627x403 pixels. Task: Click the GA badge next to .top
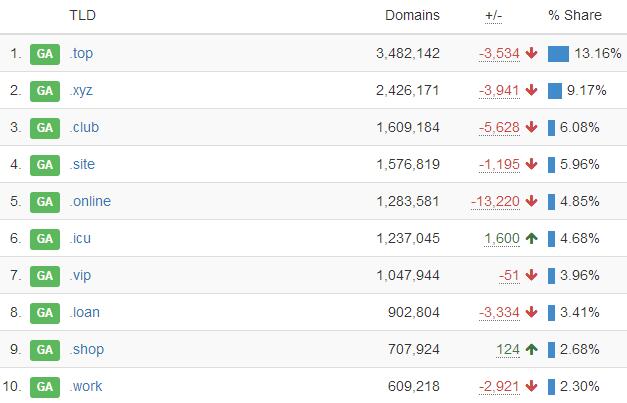(45, 54)
